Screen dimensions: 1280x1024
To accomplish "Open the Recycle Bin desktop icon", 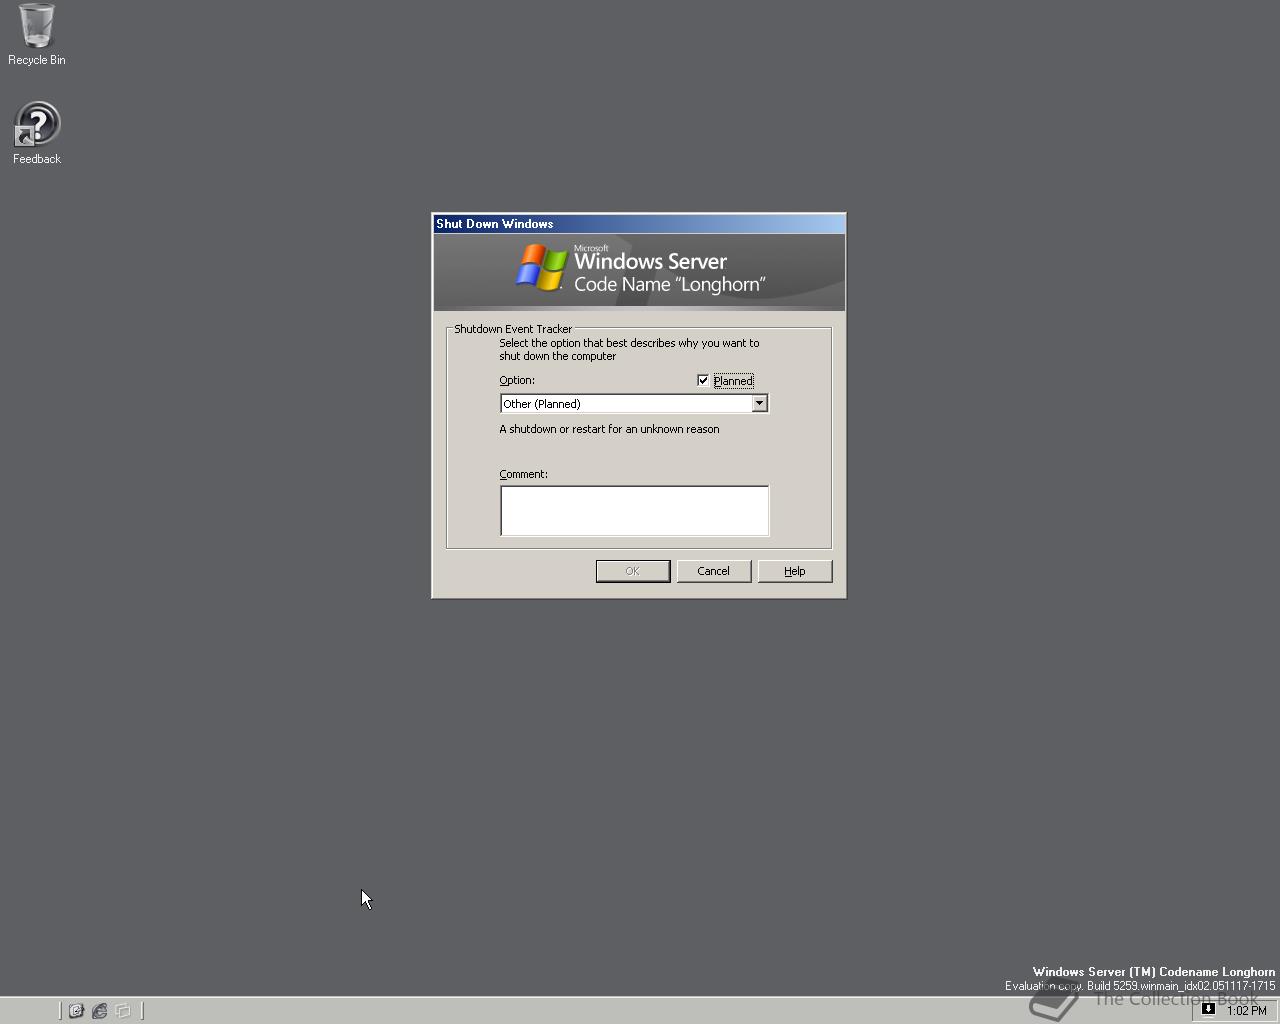I will 37,34.
